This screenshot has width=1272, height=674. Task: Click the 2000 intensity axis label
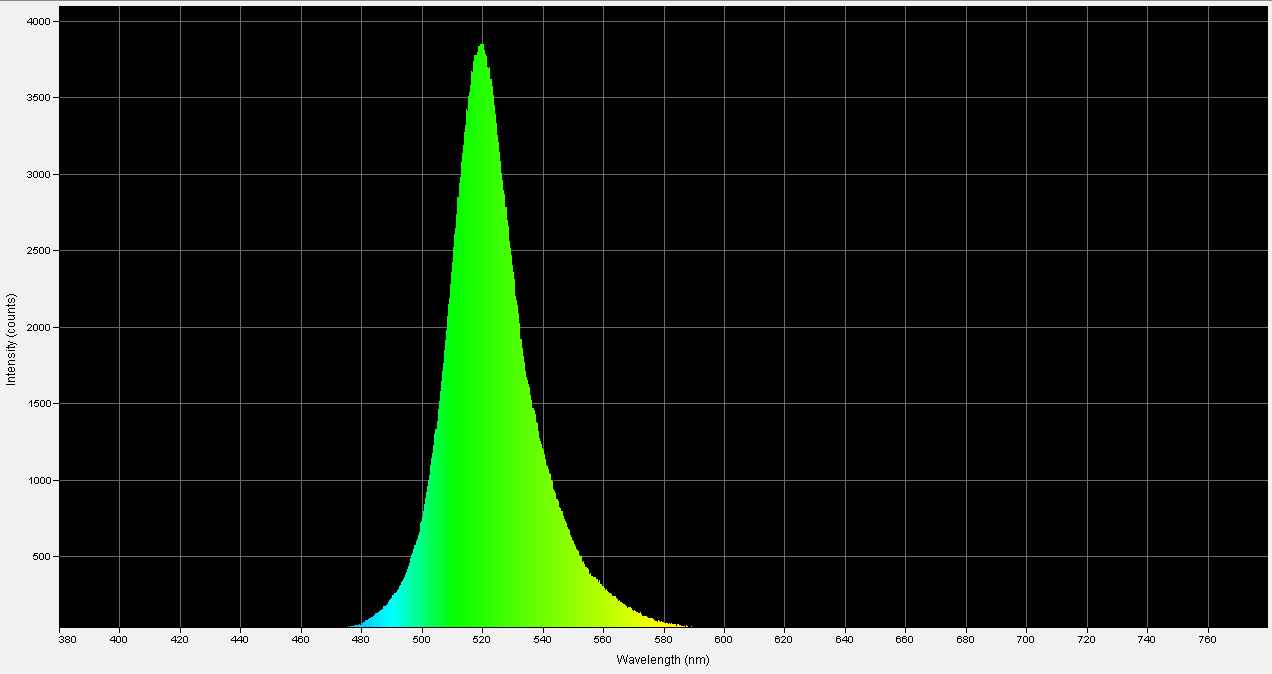[x=40, y=327]
